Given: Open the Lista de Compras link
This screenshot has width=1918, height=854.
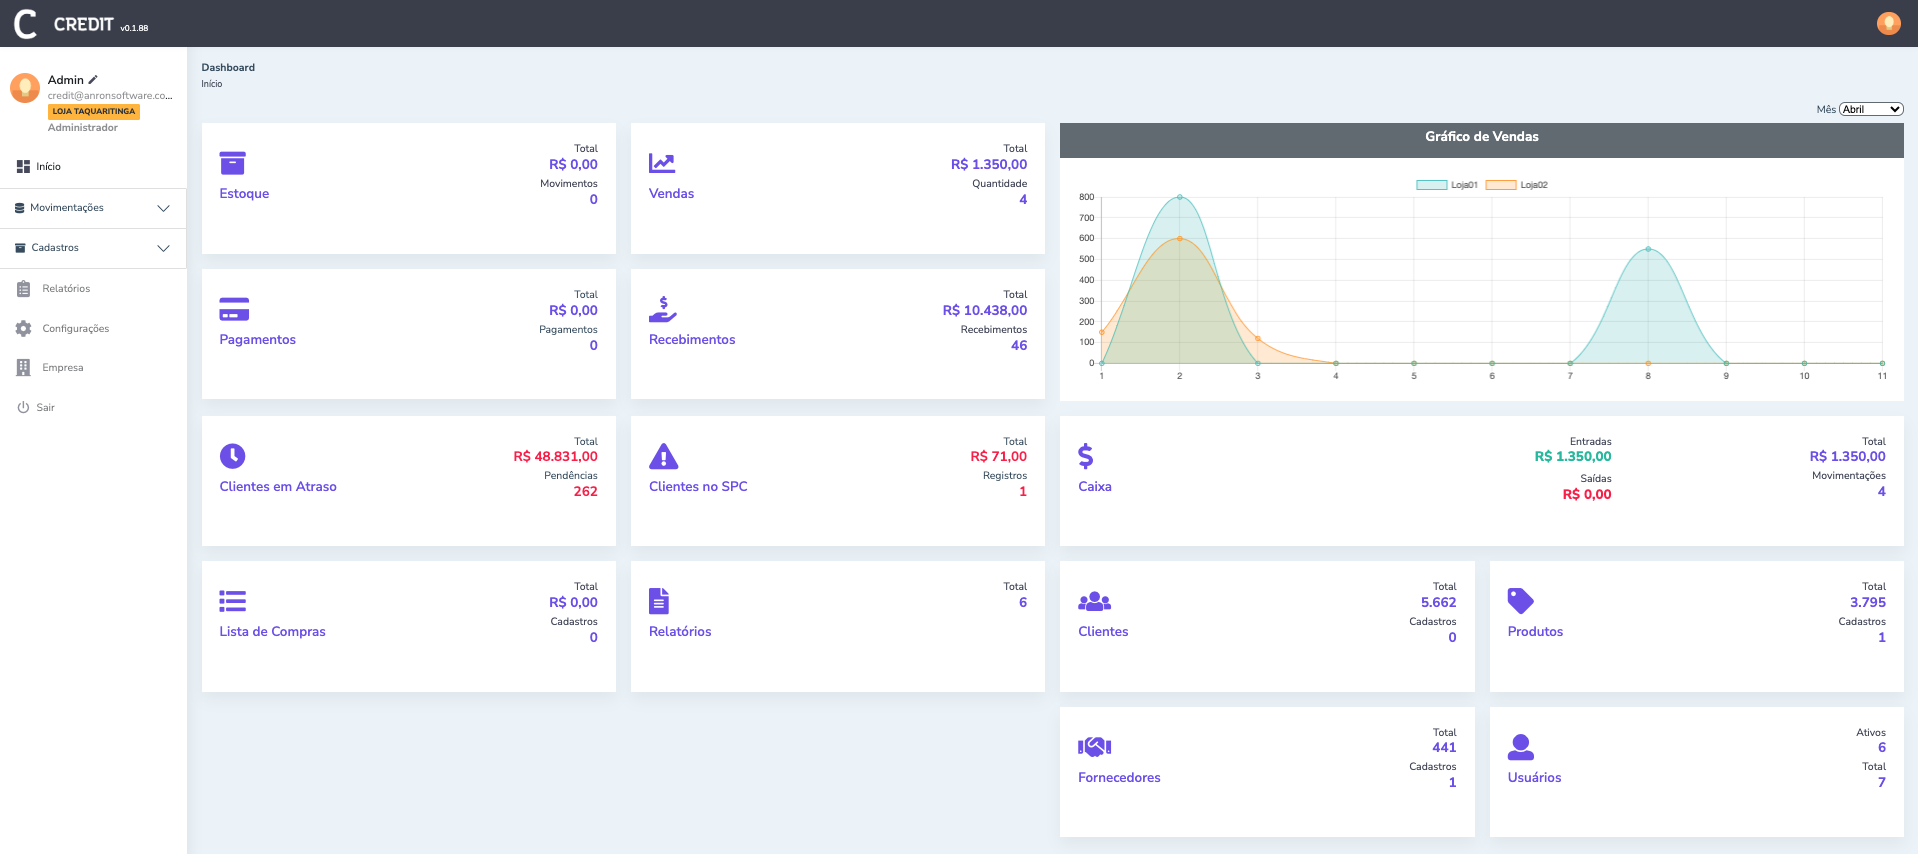Looking at the screenshot, I should point(272,632).
